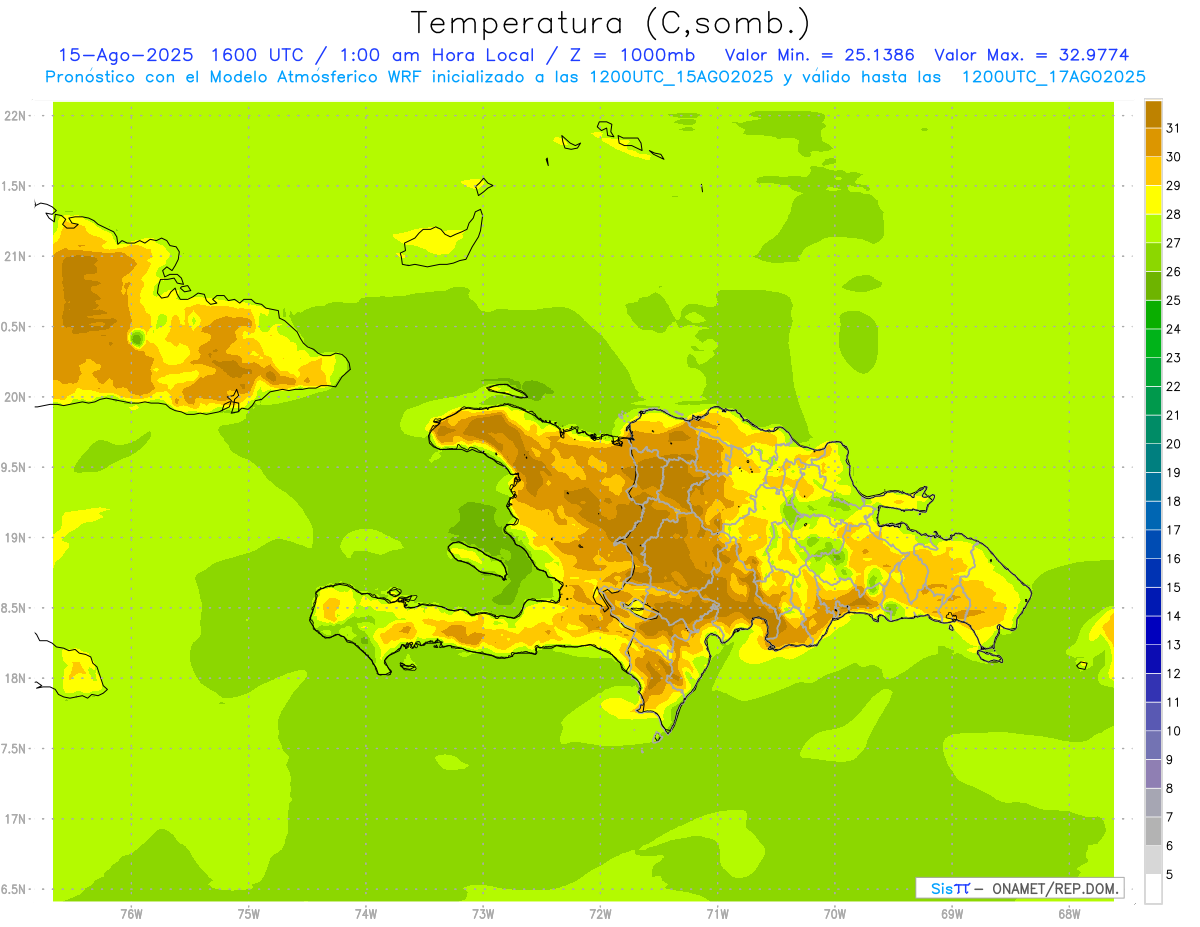Click legend value "12"
This screenshot has width=1200, height=927.
click(x=1174, y=673)
